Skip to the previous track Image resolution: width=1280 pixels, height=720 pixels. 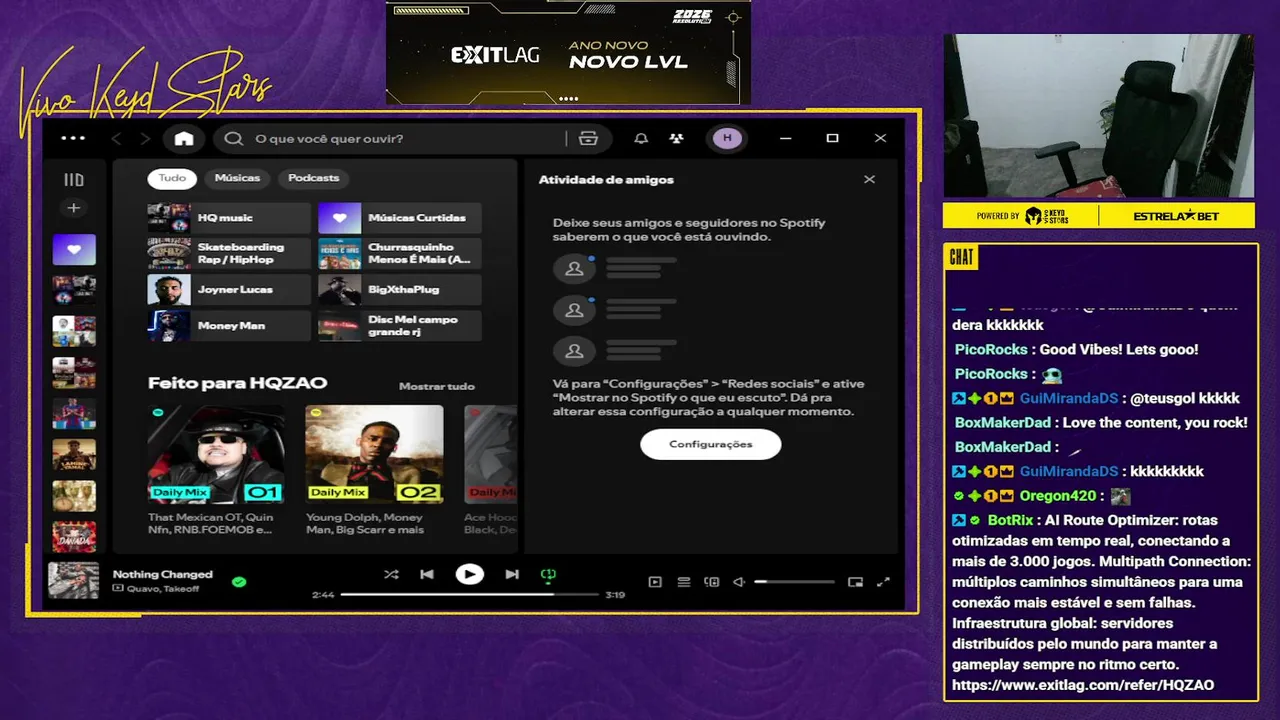click(x=427, y=574)
